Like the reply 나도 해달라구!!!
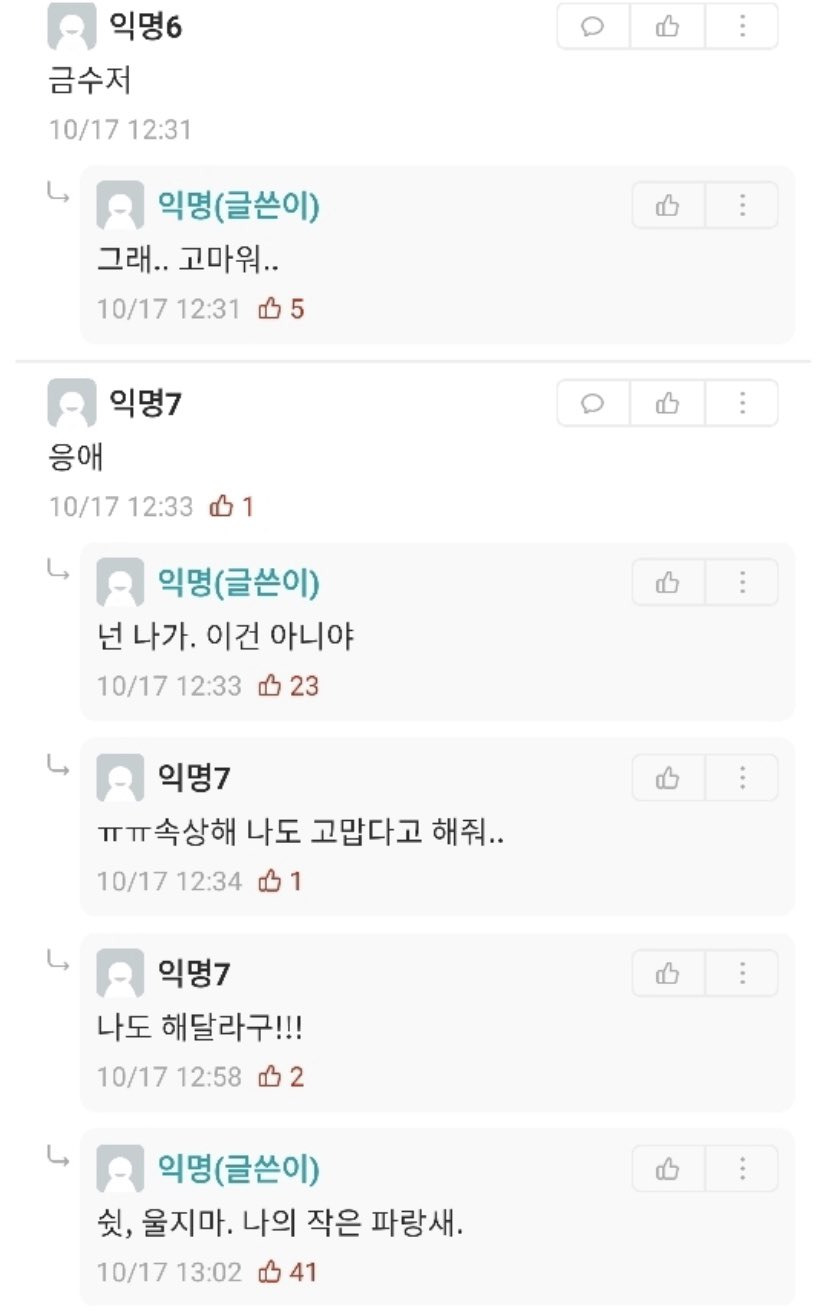 [x=668, y=973]
